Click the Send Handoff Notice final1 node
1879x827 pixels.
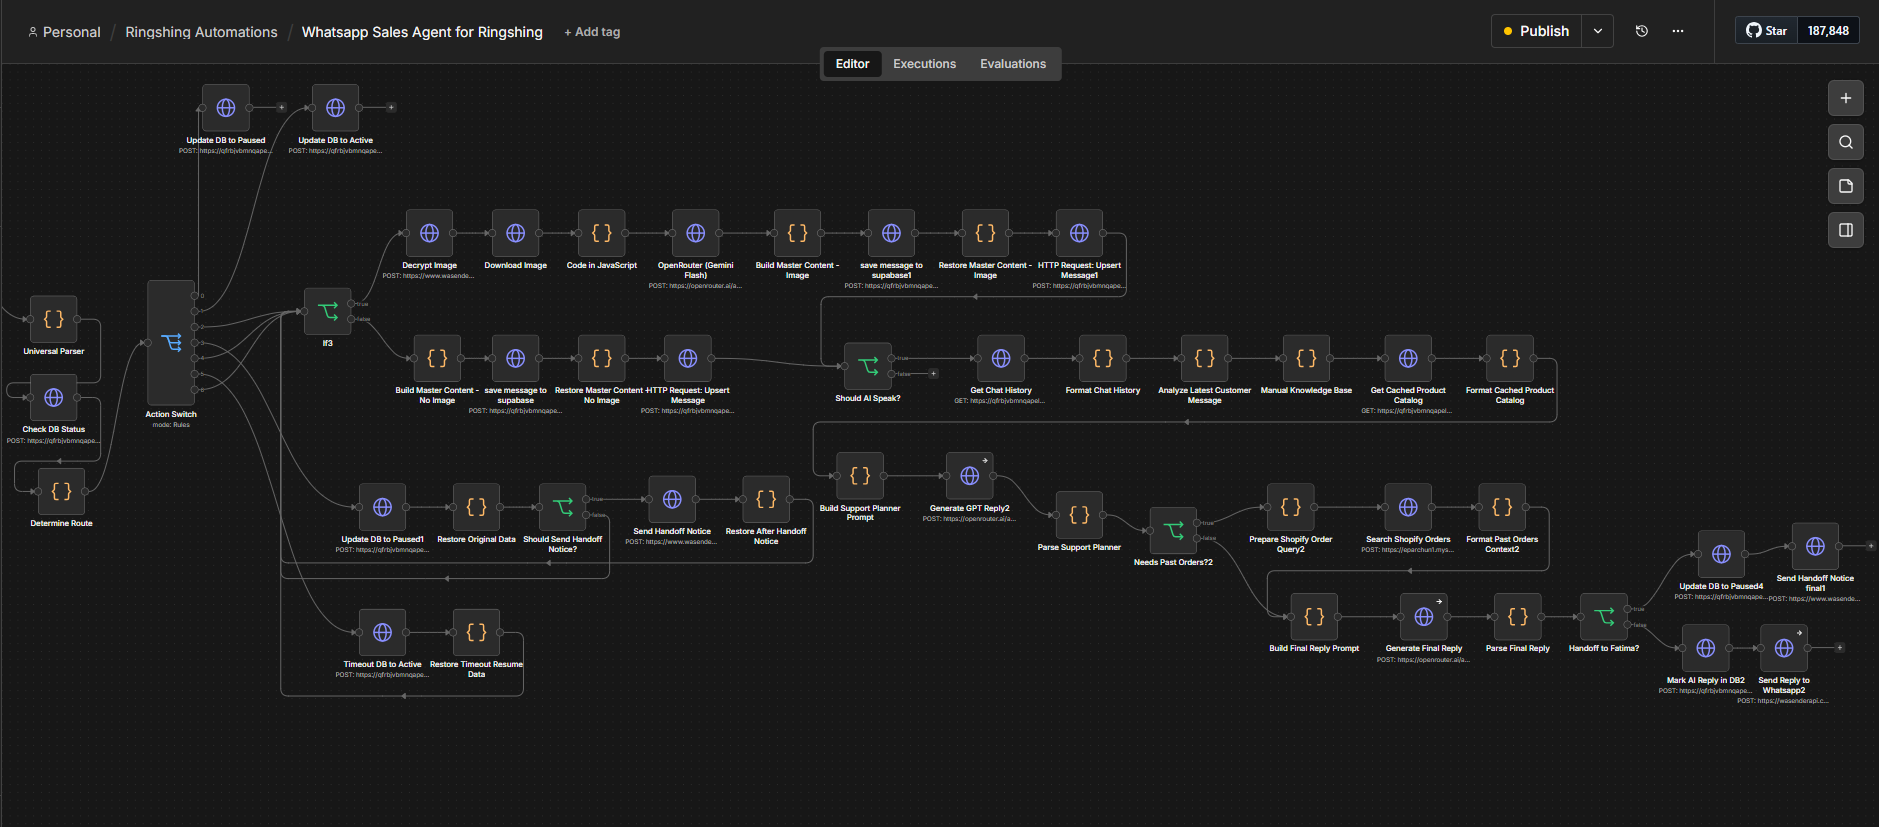[x=1815, y=546]
